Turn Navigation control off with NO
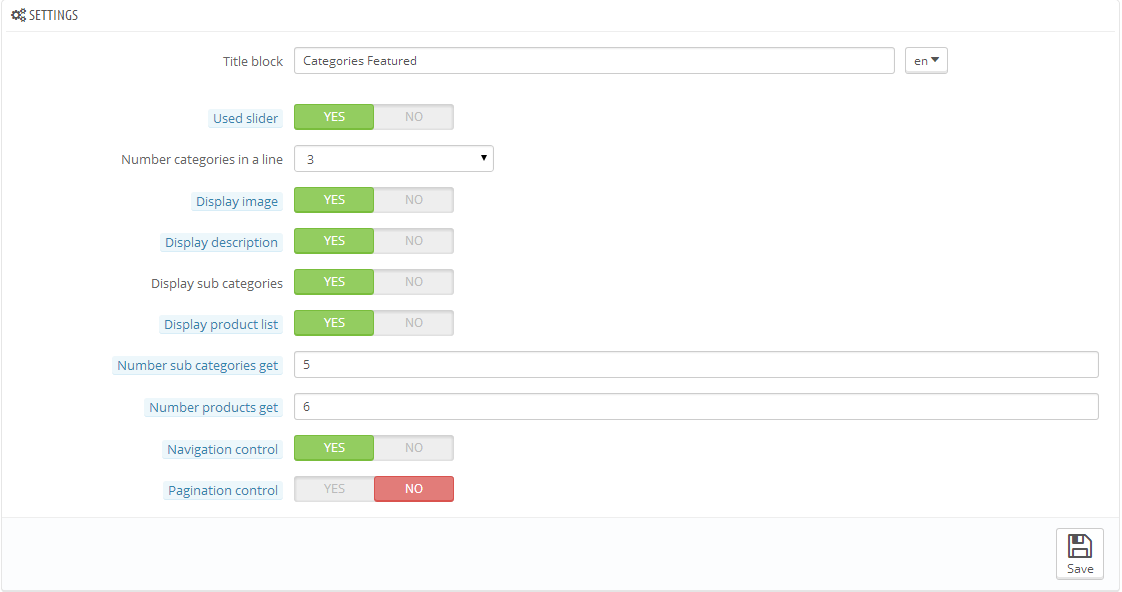 [x=413, y=448]
